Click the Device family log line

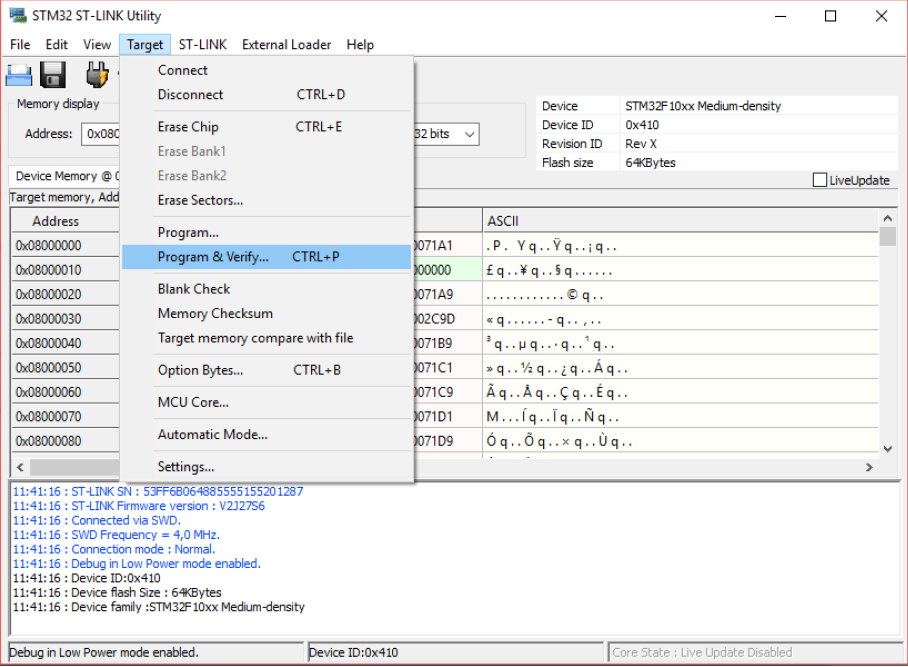pyautogui.click(x=159, y=607)
